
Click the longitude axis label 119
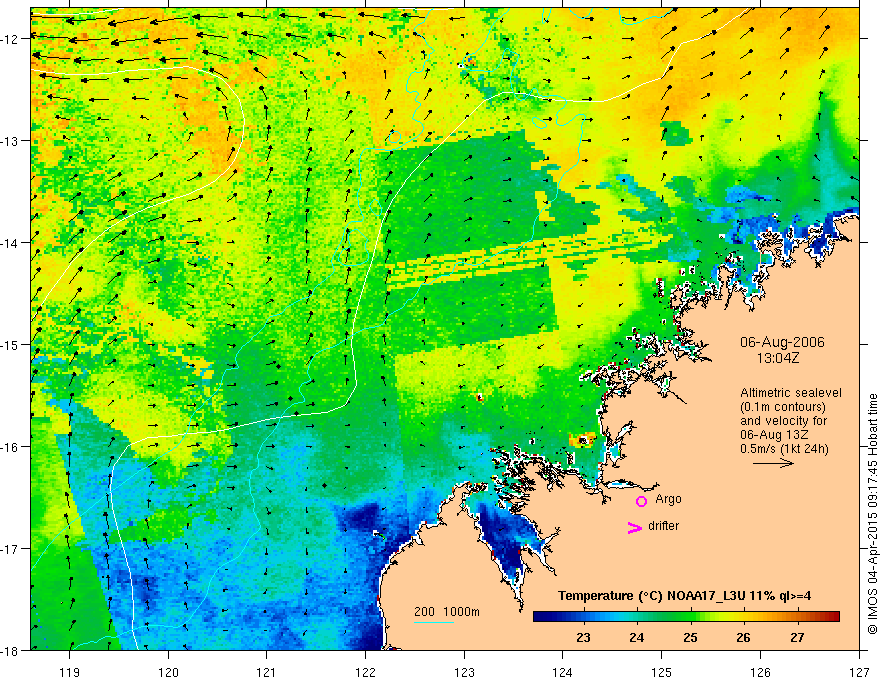pos(70,672)
